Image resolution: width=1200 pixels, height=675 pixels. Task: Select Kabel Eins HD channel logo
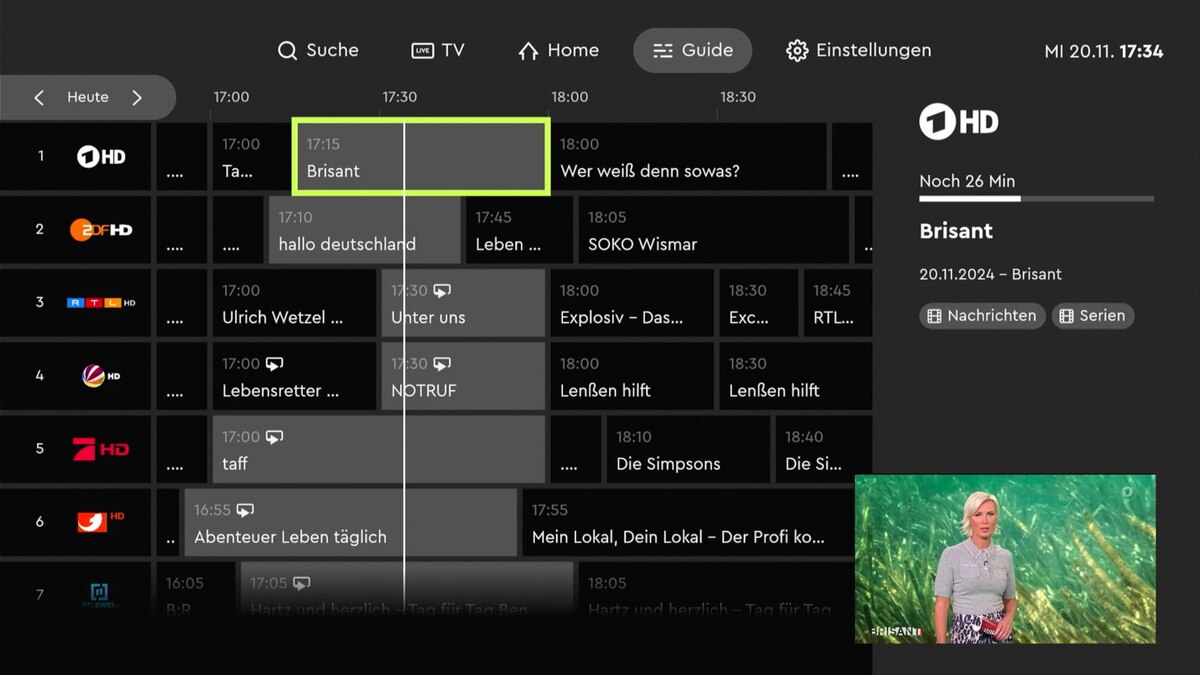102,521
